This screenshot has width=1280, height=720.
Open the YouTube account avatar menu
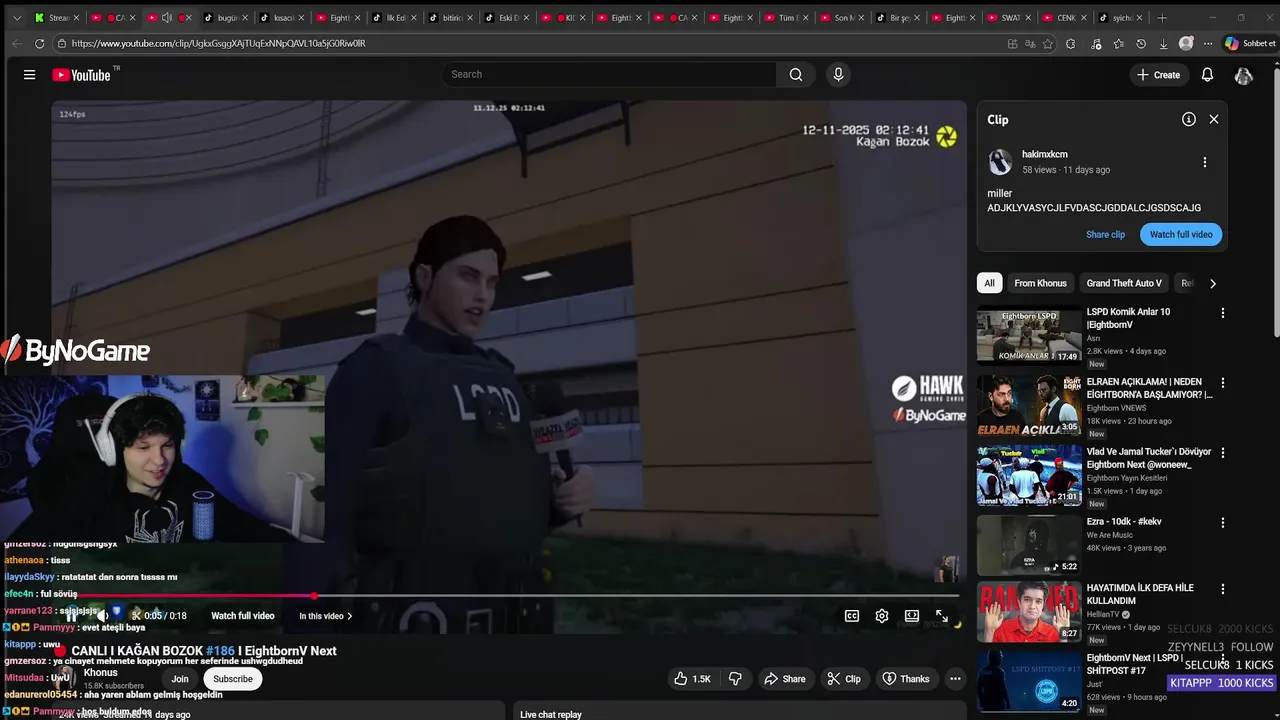[x=1244, y=75]
